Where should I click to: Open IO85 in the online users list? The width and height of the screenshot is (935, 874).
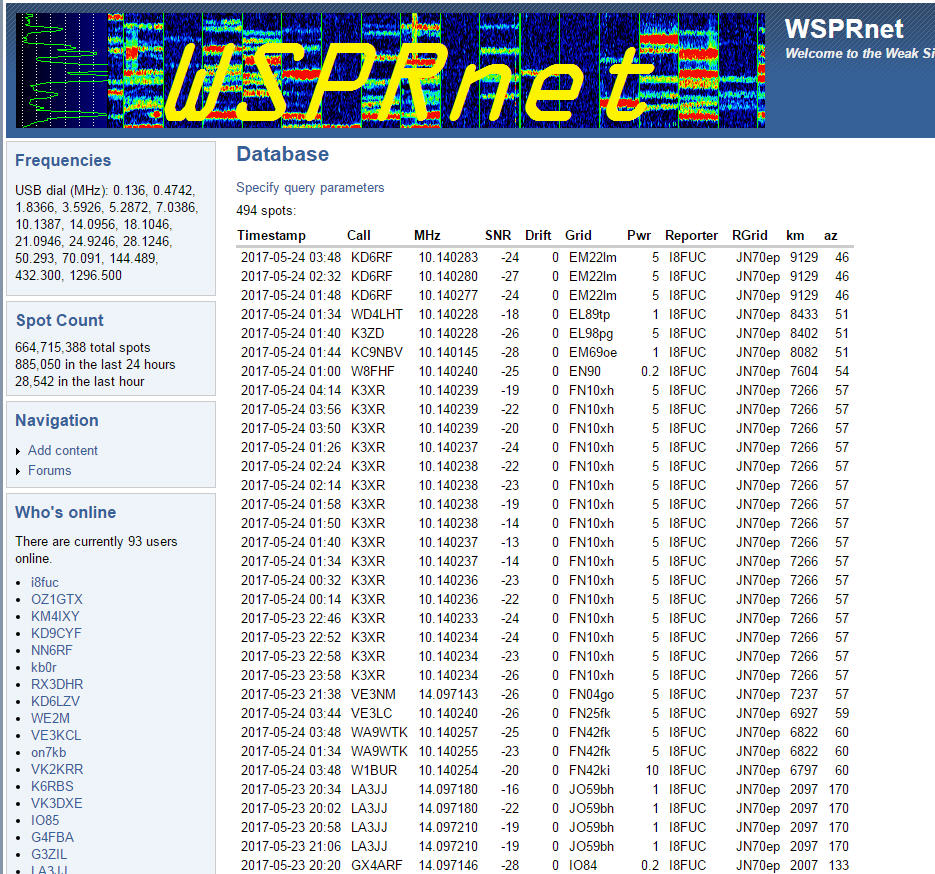pos(45,820)
